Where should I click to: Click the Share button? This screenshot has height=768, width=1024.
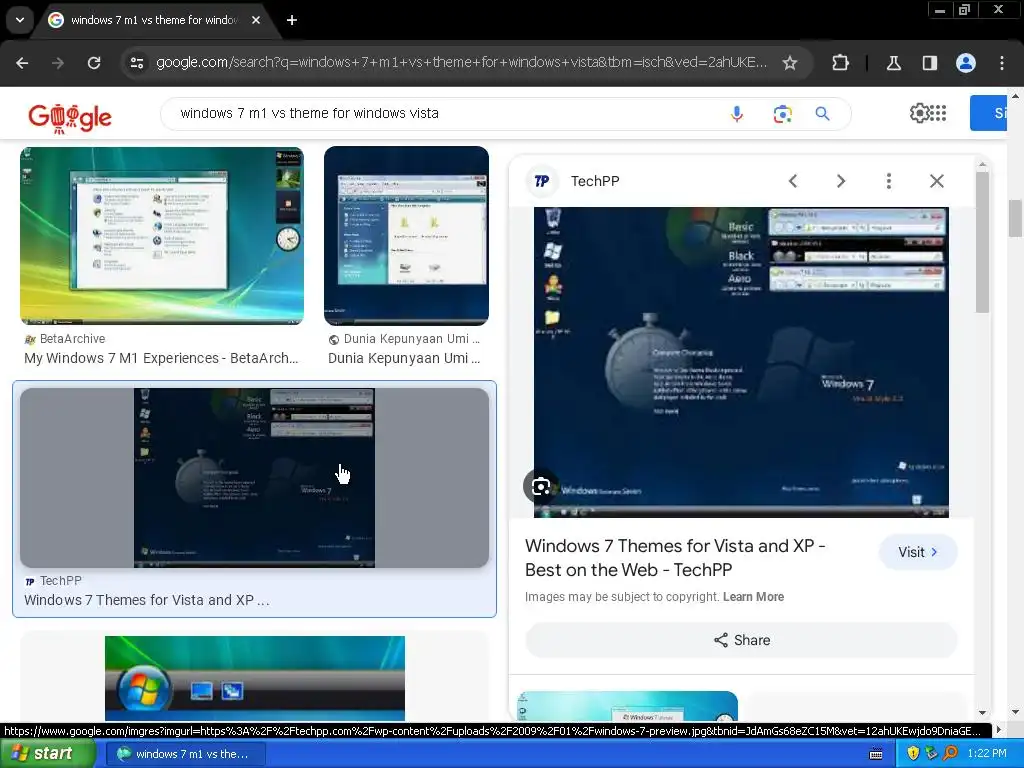tap(741, 640)
